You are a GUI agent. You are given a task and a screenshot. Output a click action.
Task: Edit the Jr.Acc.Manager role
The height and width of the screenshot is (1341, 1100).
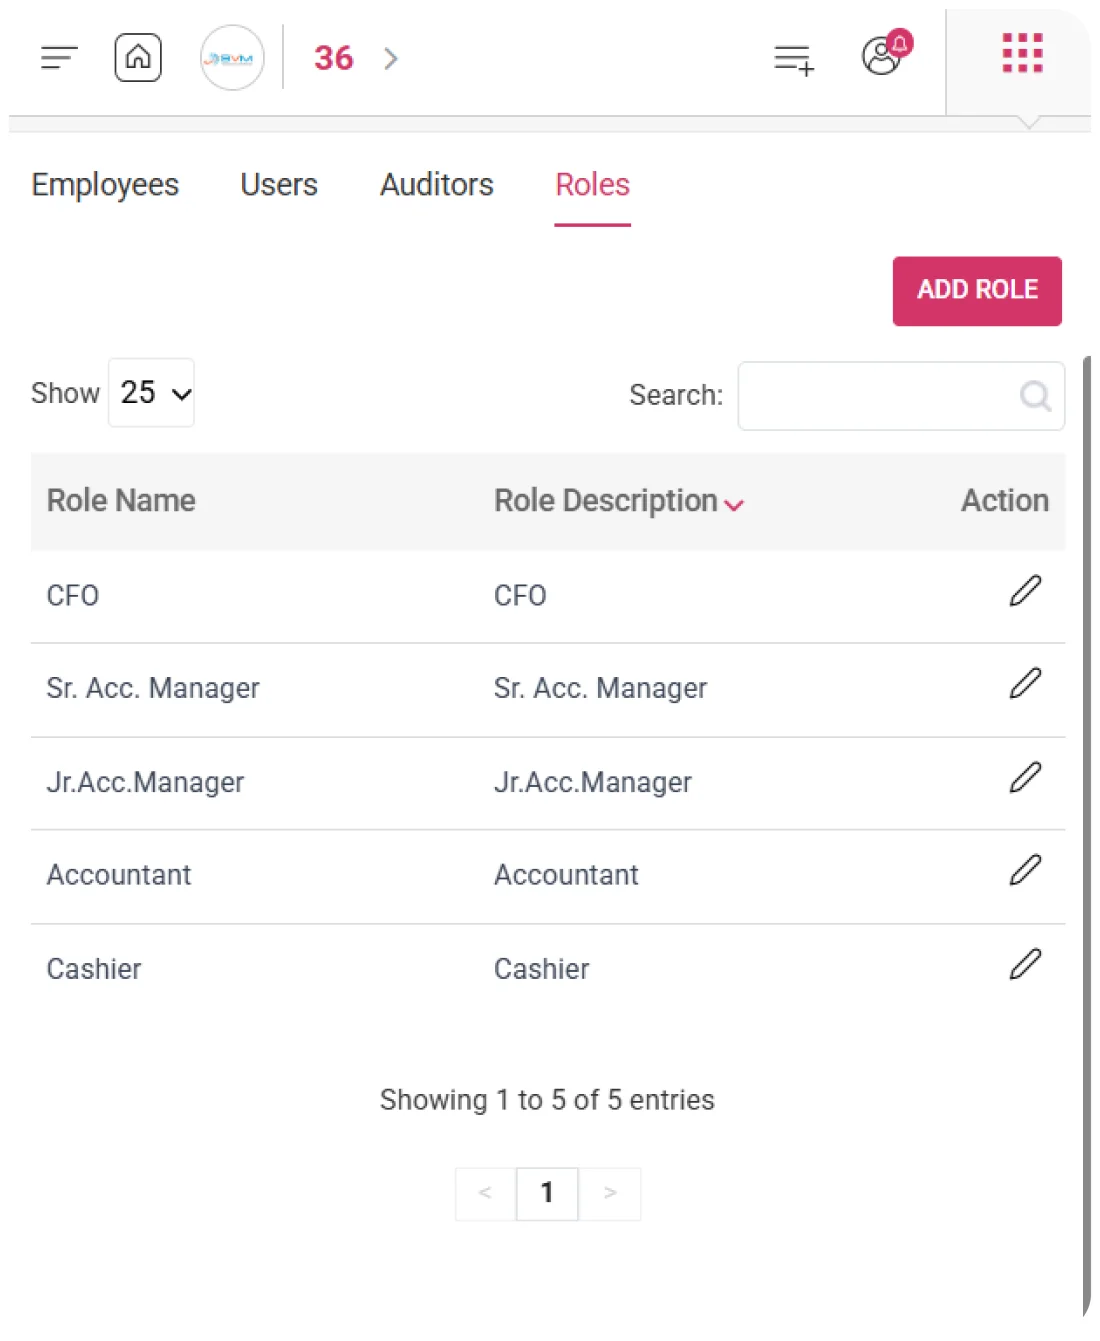(x=1025, y=778)
